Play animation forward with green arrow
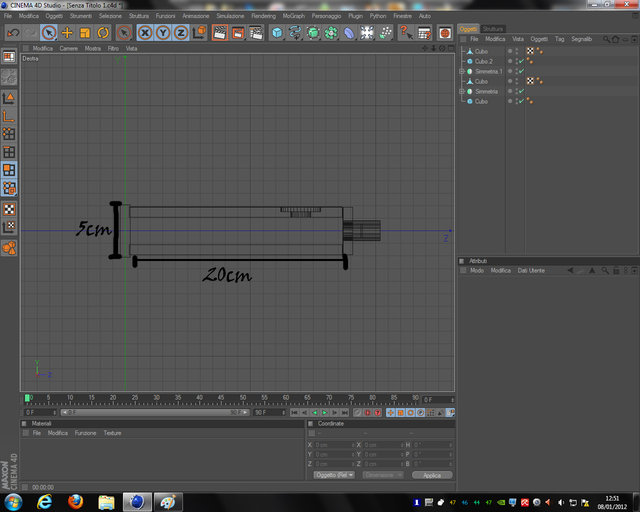This screenshot has height=512, width=640. [x=324, y=412]
